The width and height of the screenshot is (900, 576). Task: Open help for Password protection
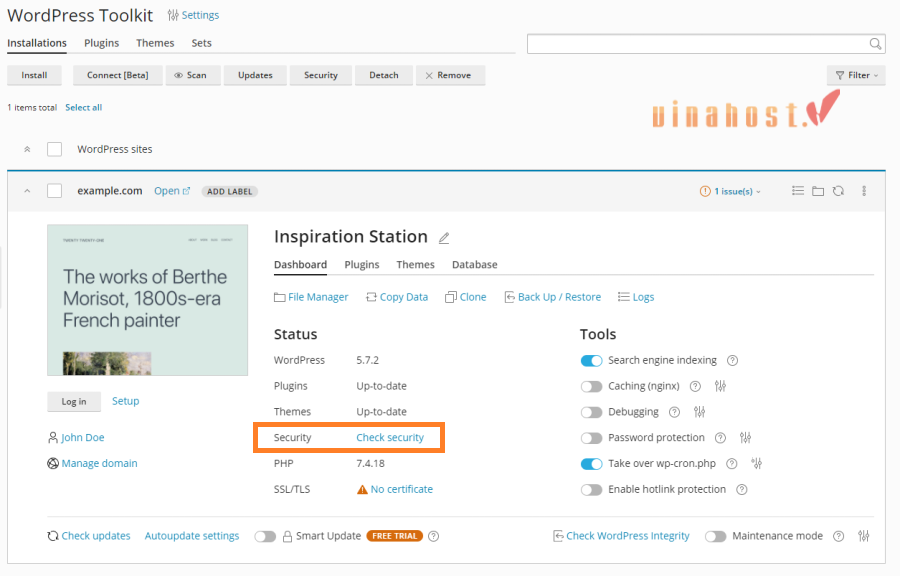coord(720,438)
